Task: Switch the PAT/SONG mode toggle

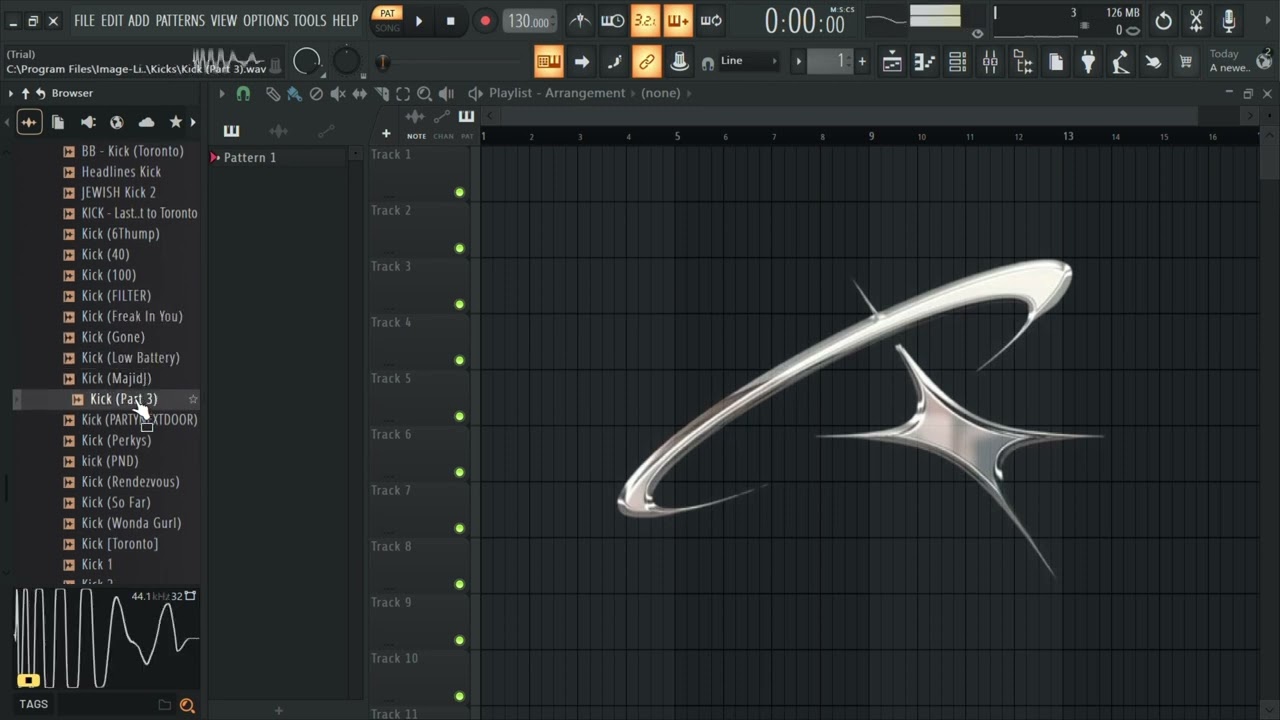Action: click(387, 20)
